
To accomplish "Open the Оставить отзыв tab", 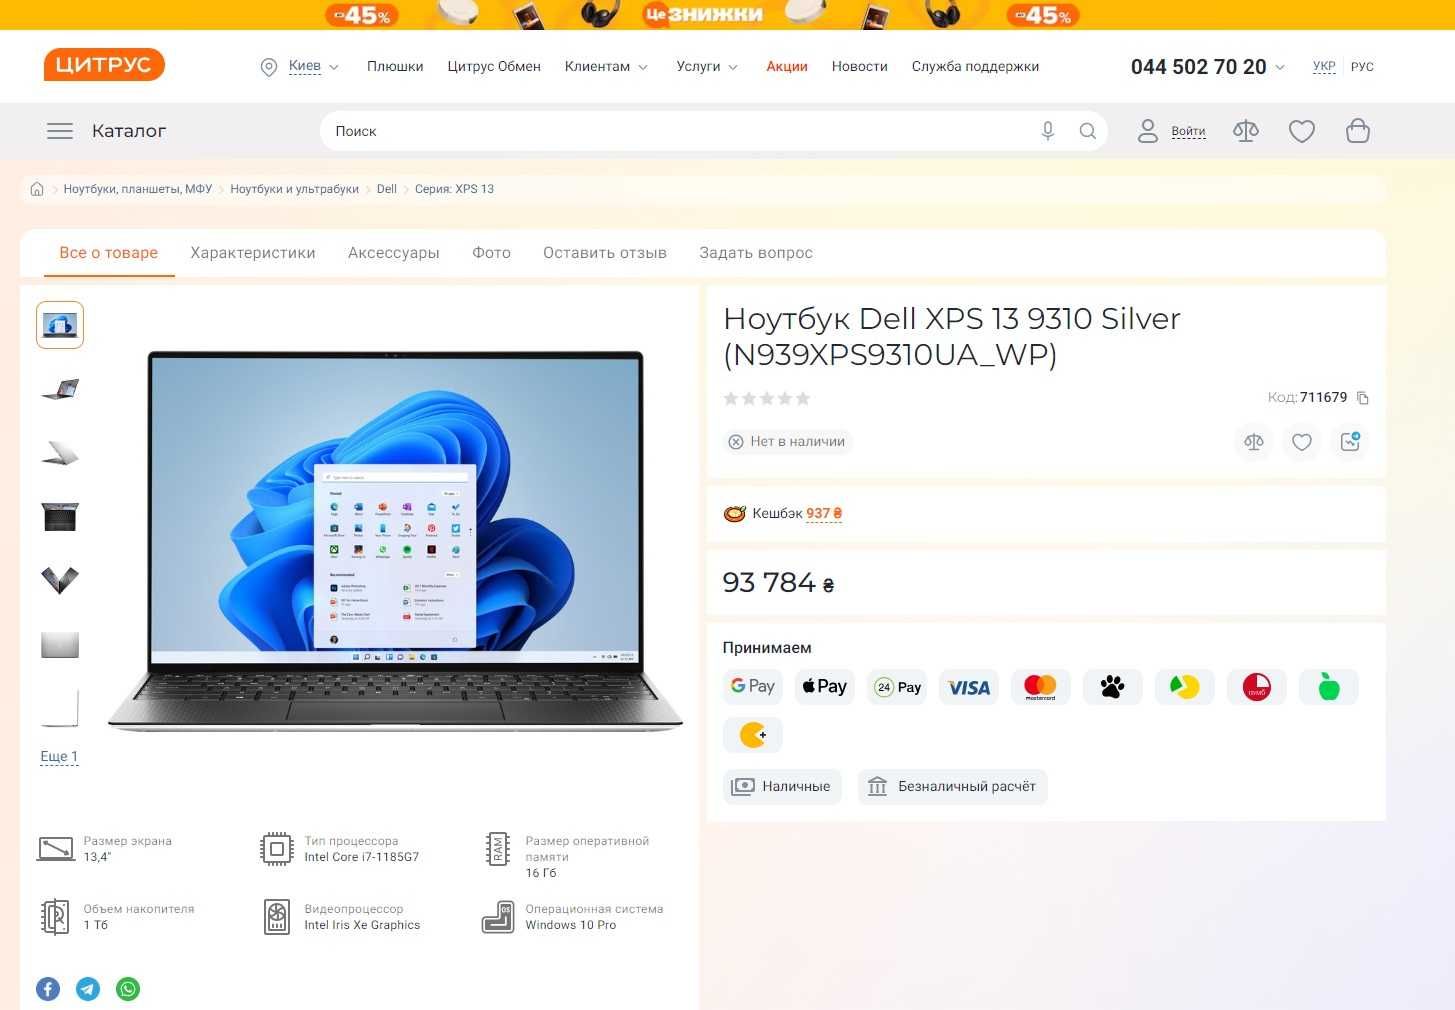I will 605,253.
